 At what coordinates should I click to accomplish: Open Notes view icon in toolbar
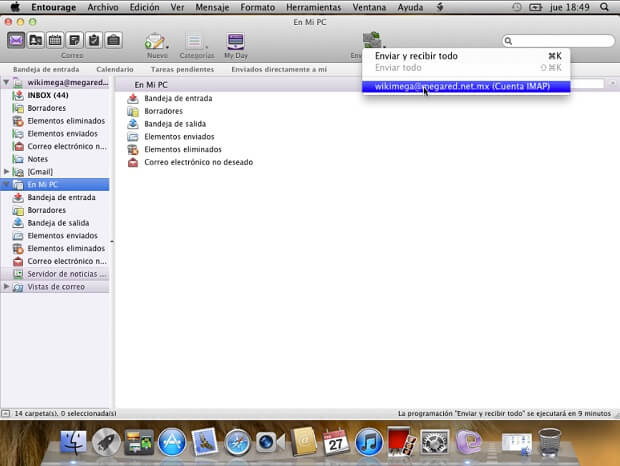coord(74,40)
